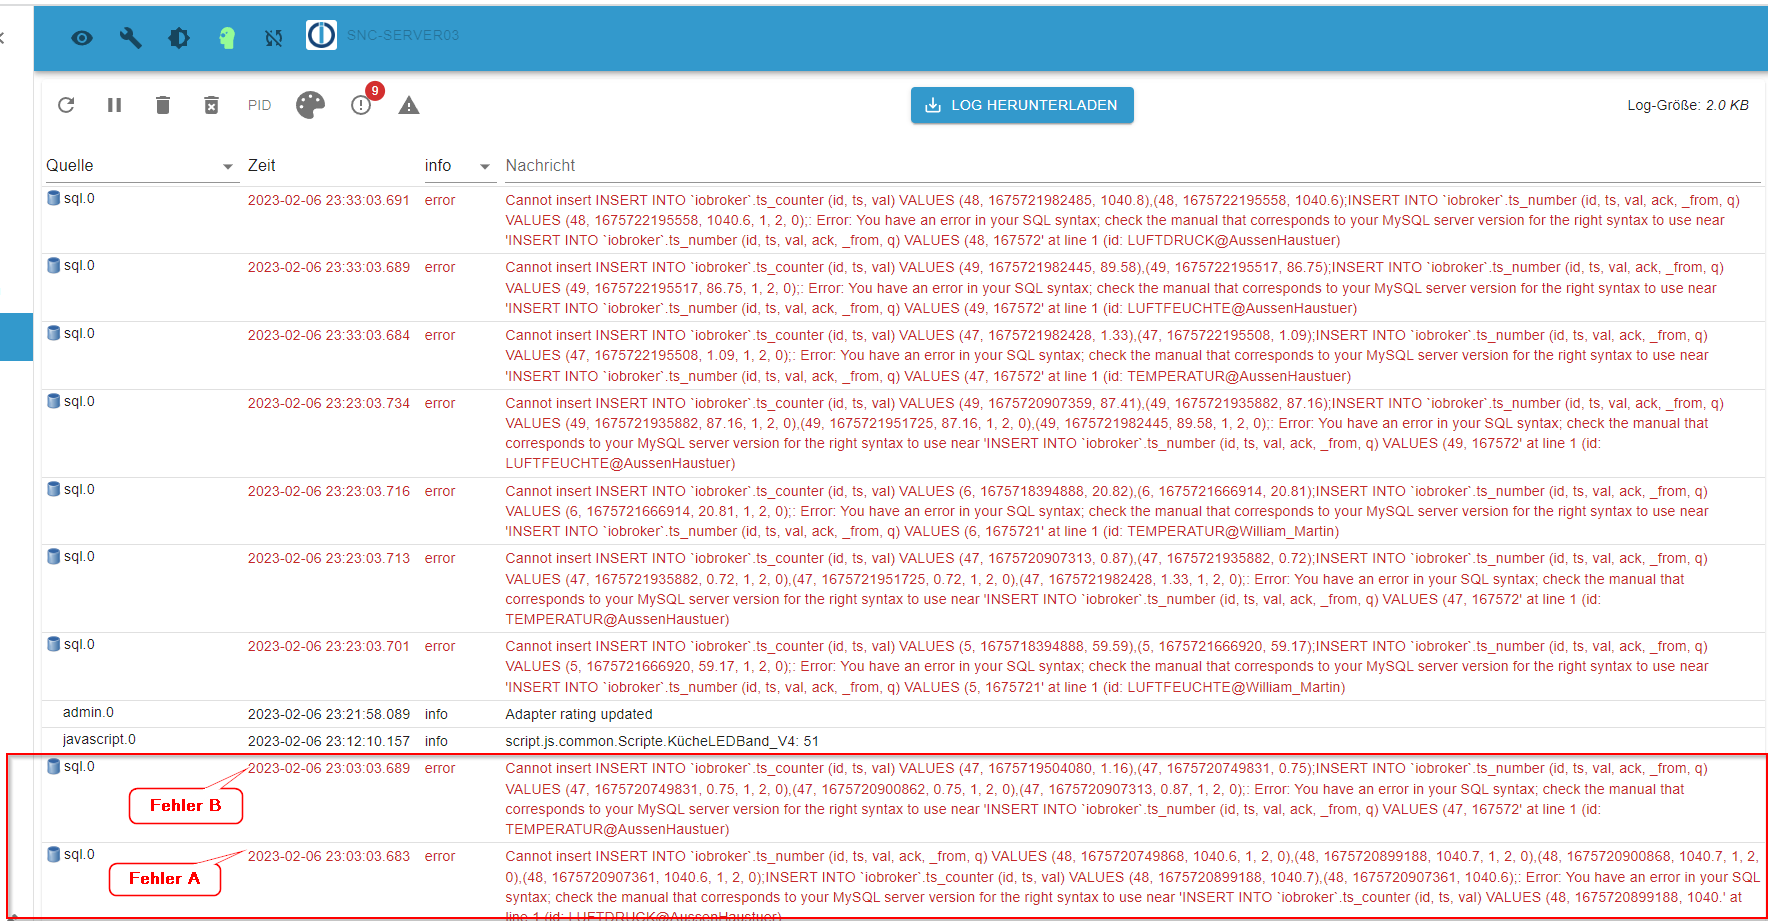The height and width of the screenshot is (921, 1768).
Task: Select the KücheLEDBand_V4: 51 script message
Action: click(x=662, y=741)
